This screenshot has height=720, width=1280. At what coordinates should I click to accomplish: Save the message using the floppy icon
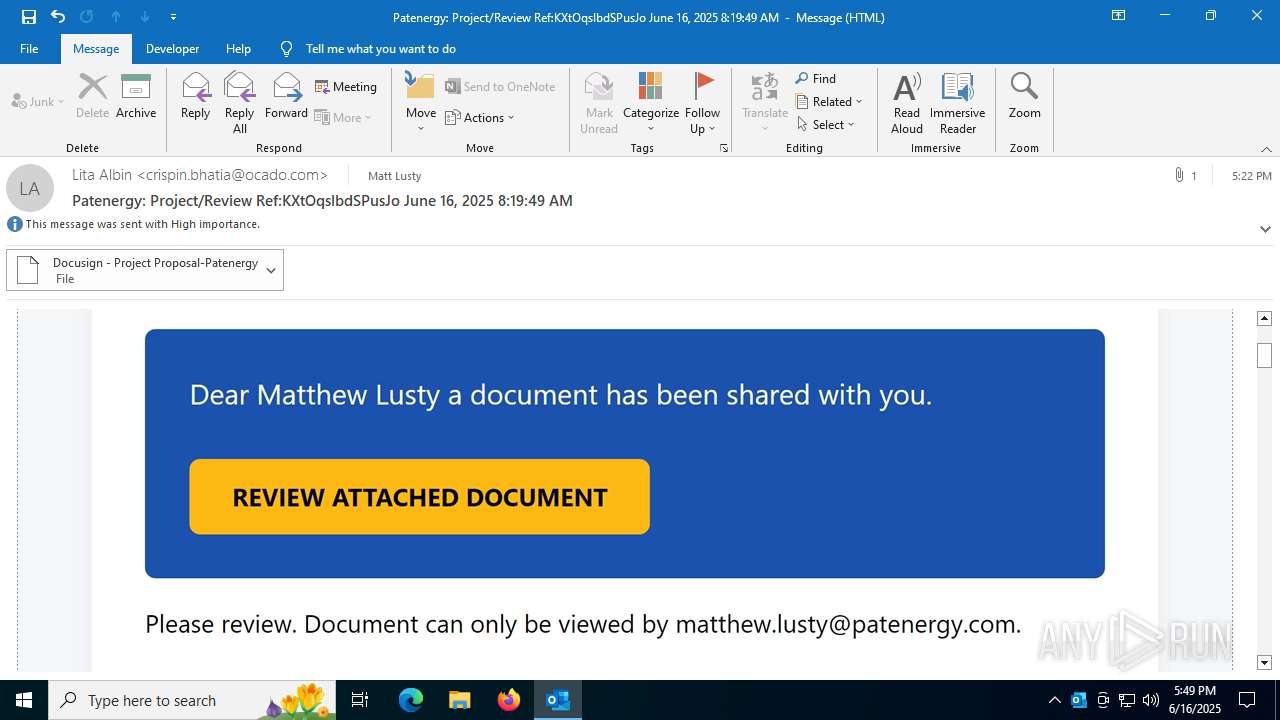point(29,16)
